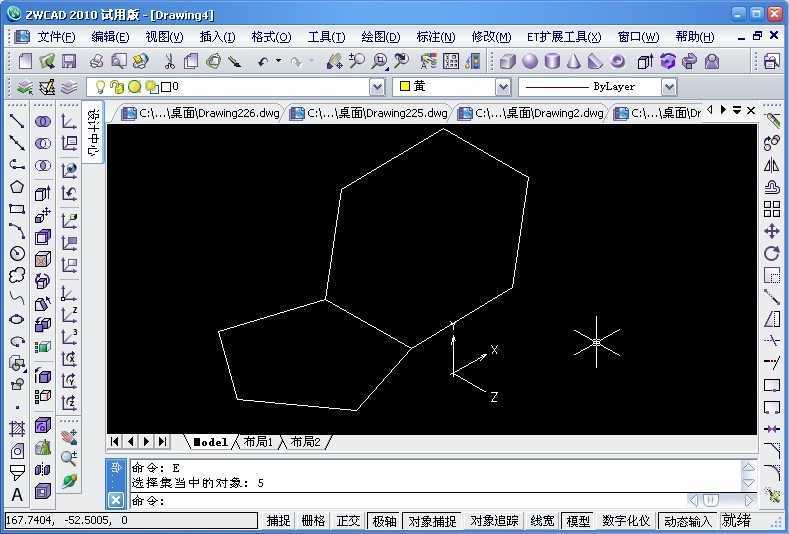Open the 设计中心 side panel tab
Screen dimensions: 789x534
click(x=93, y=131)
